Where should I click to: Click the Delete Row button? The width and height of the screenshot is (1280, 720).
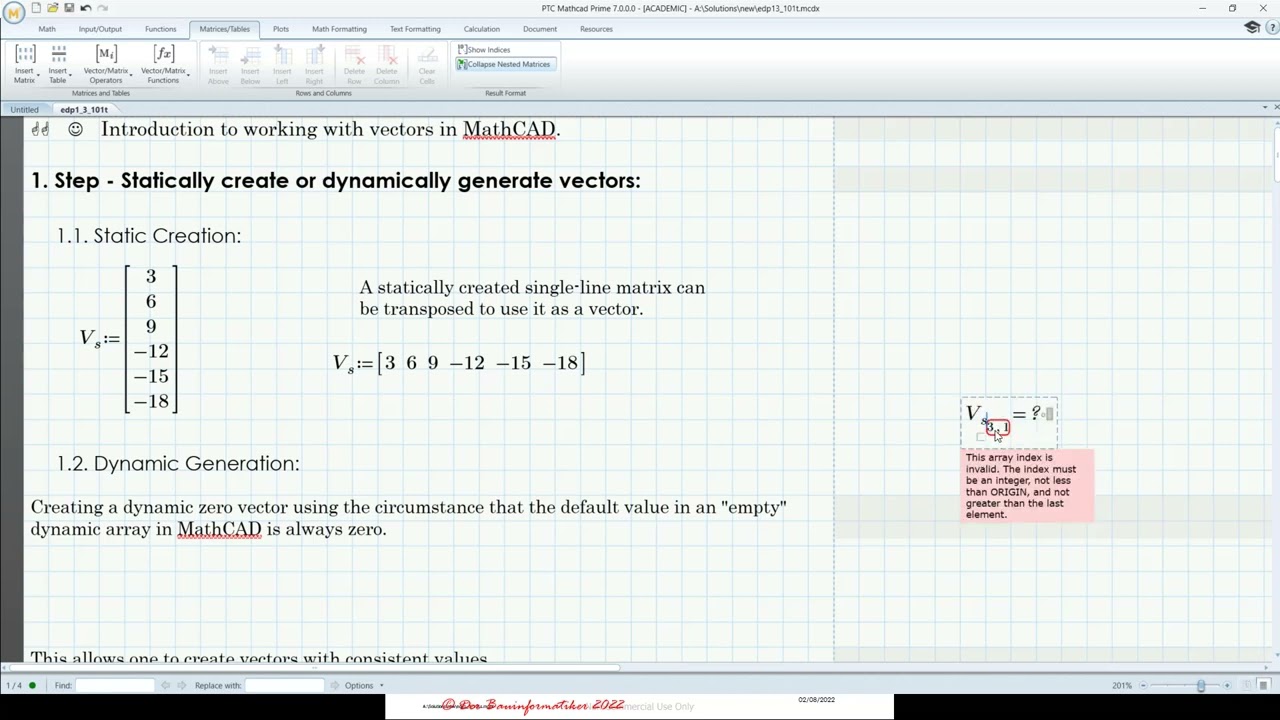(354, 66)
